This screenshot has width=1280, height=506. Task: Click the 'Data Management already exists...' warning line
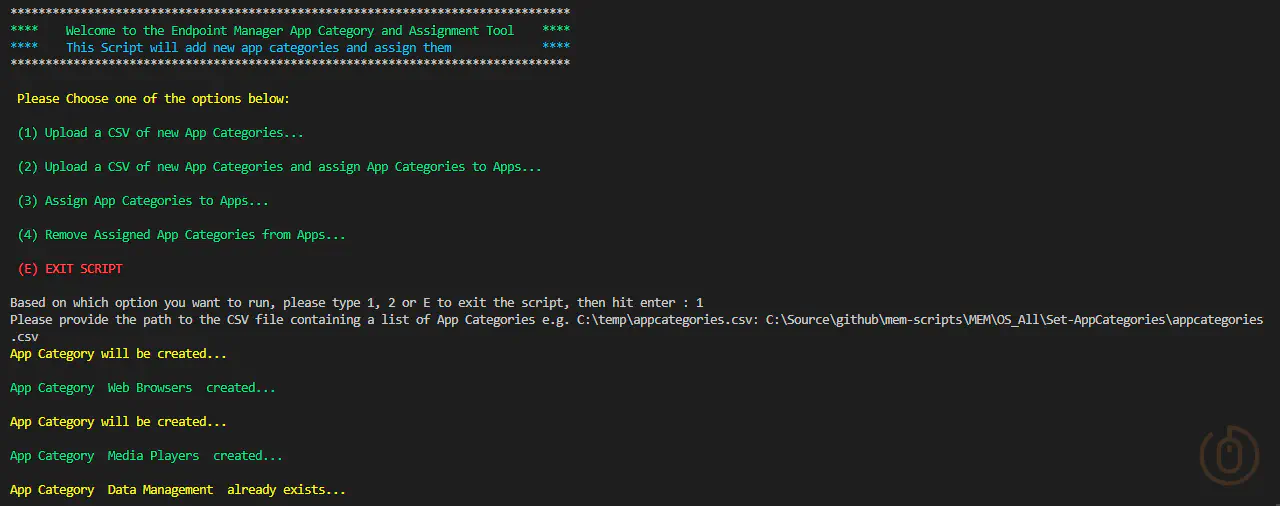177,490
